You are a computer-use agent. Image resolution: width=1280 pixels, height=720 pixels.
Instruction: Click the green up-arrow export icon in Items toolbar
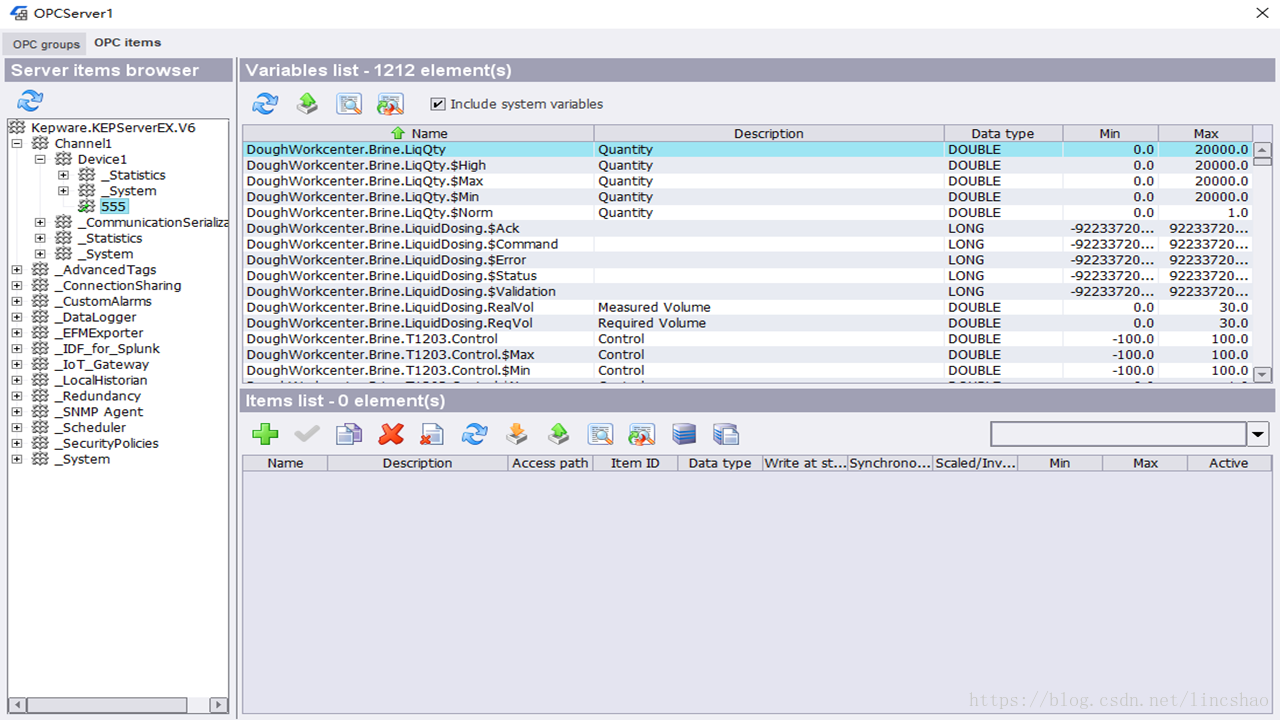558,434
